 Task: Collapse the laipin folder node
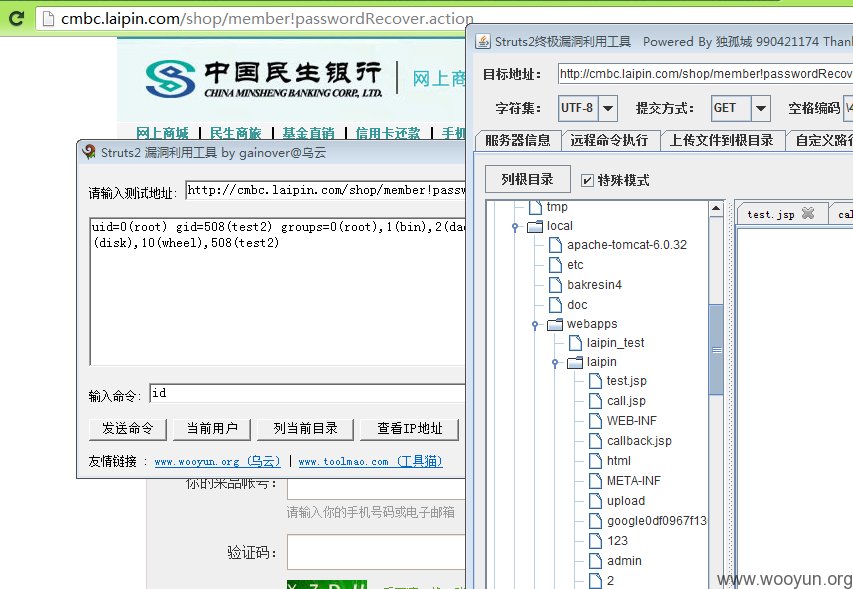click(555, 363)
